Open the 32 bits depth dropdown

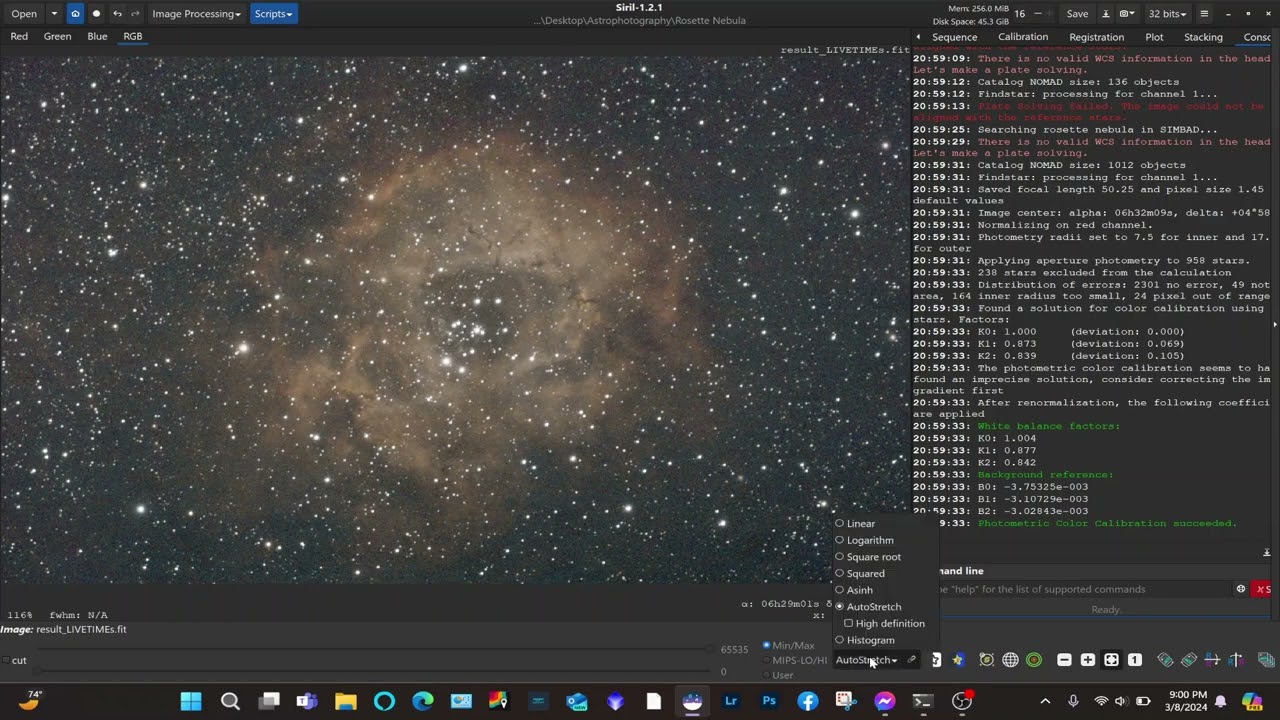[1167, 14]
